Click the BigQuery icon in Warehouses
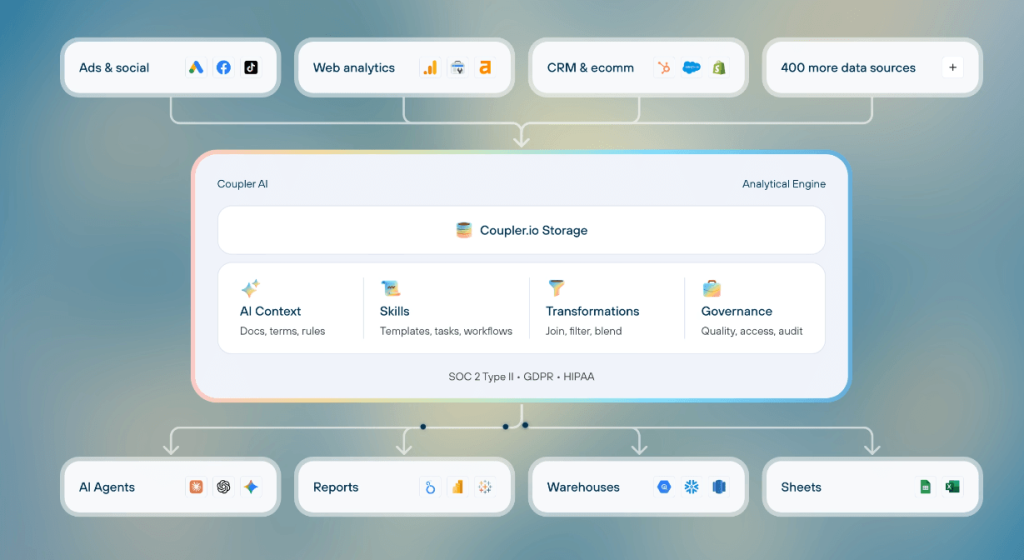1024x560 pixels. coord(664,487)
